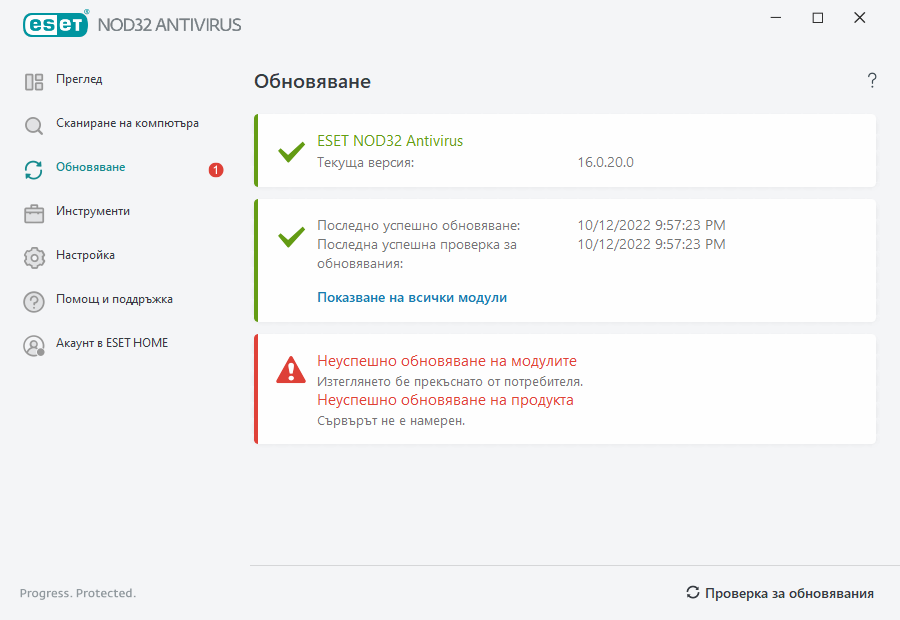The width and height of the screenshot is (900, 620).
Task: Select the Сканиране на компютъра magnifier icon
Action: tap(33, 124)
